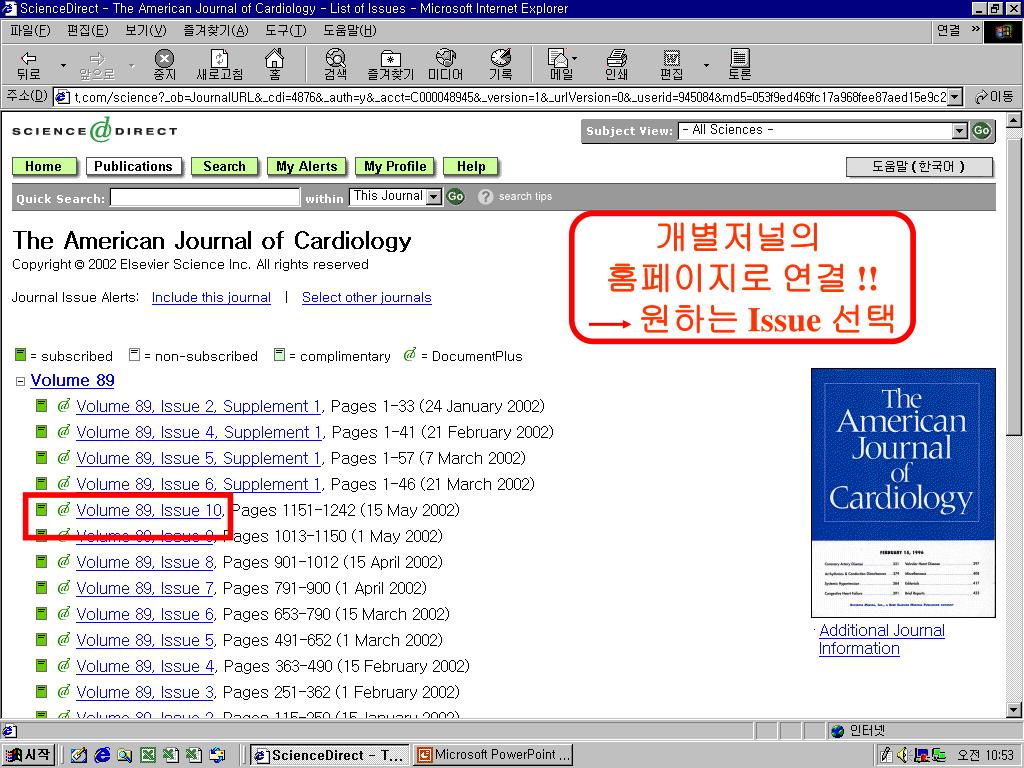Viewport: 1024px width, 768px height.
Task: Click the American Journal of Cardiology cover thumbnail
Action: [903, 493]
